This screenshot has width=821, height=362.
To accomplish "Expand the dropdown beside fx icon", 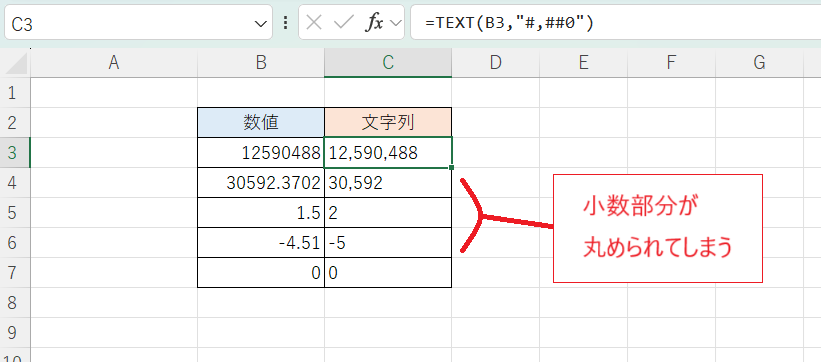I will (x=396, y=23).
